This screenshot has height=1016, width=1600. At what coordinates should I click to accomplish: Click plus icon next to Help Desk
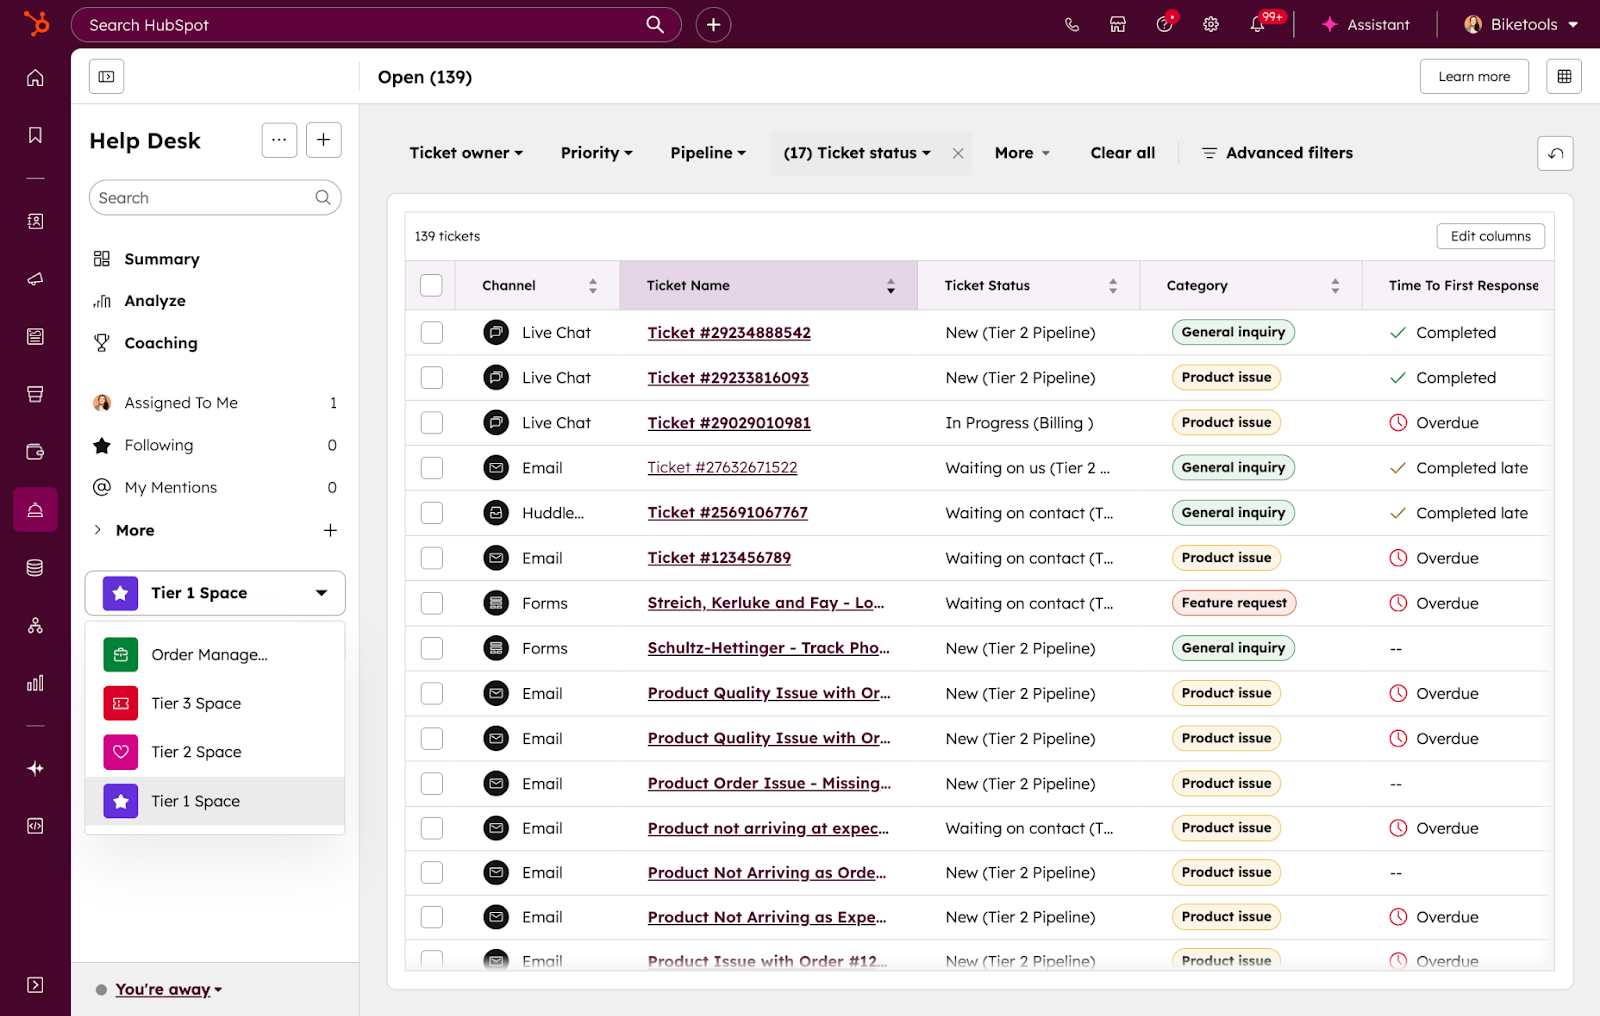click(x=323, y=140)
